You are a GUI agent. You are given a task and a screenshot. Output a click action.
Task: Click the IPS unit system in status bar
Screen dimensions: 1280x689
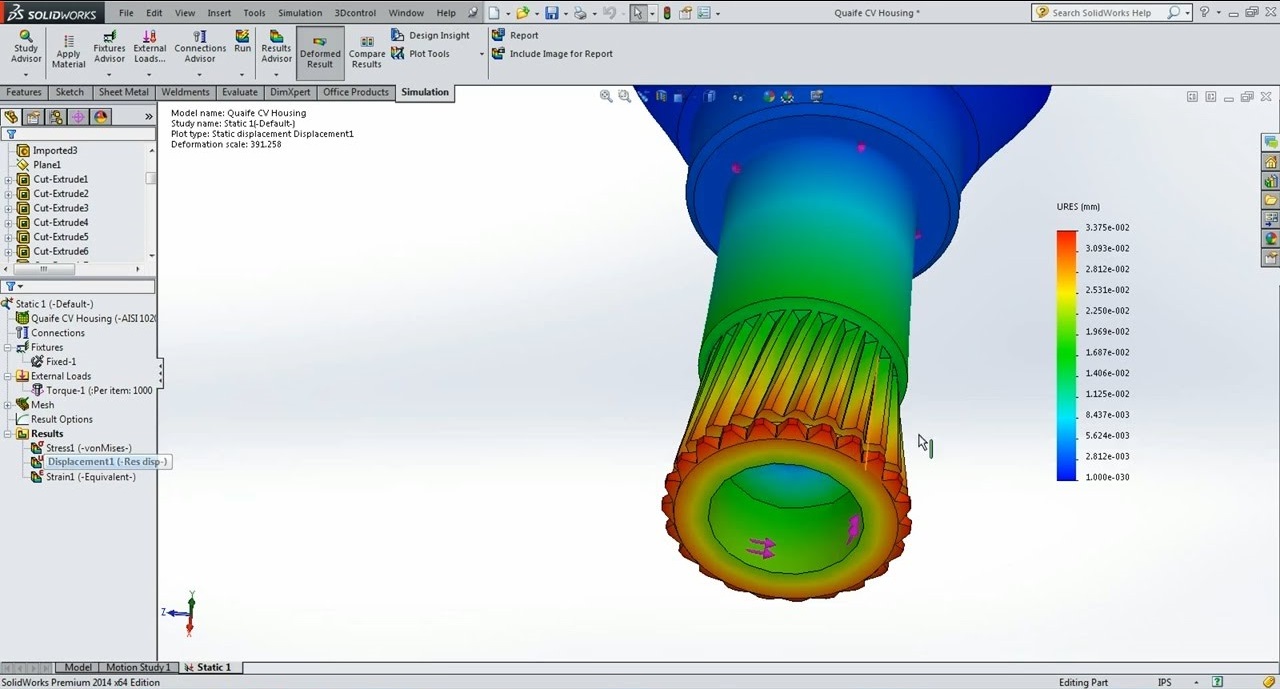pyautogui.click(x=1165, y=682)
